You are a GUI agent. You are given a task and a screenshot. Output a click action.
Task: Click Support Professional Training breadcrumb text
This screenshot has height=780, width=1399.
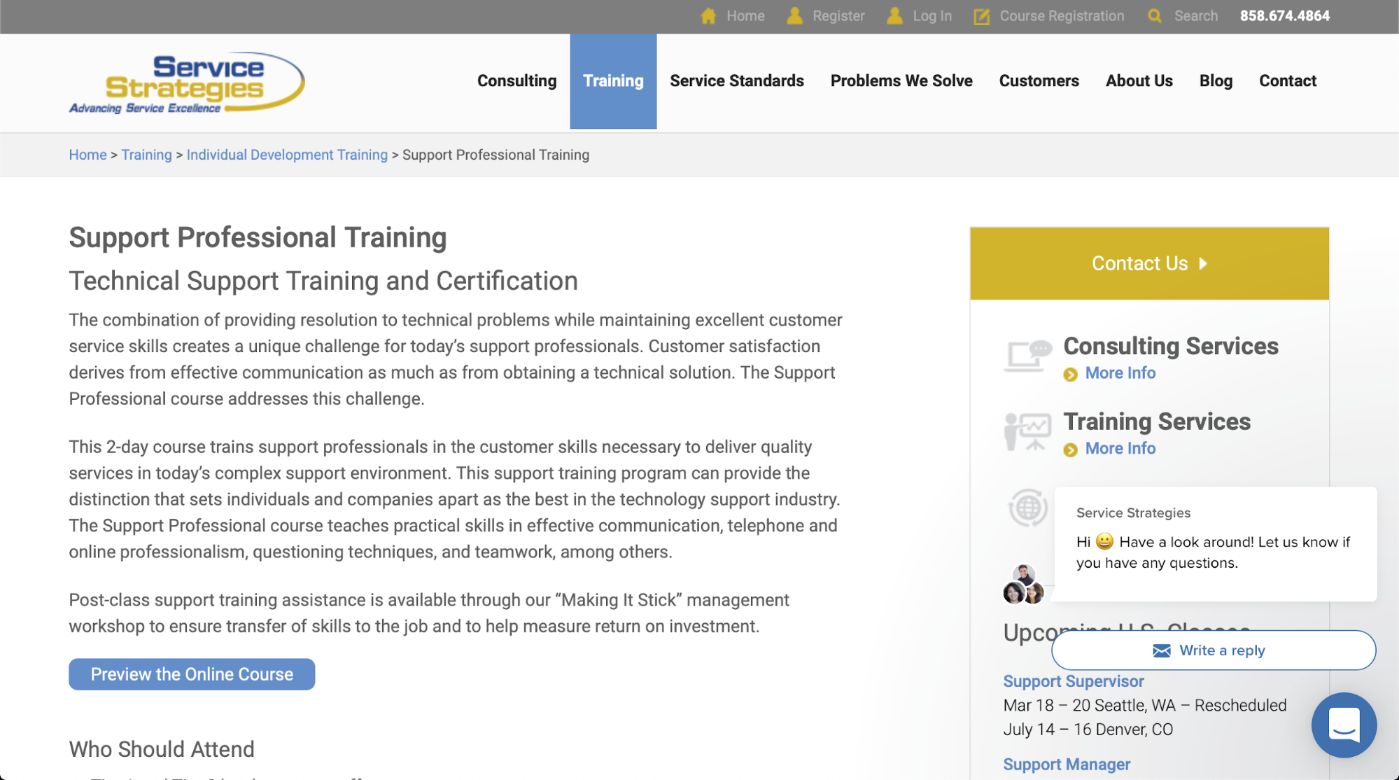coord(496,155)
